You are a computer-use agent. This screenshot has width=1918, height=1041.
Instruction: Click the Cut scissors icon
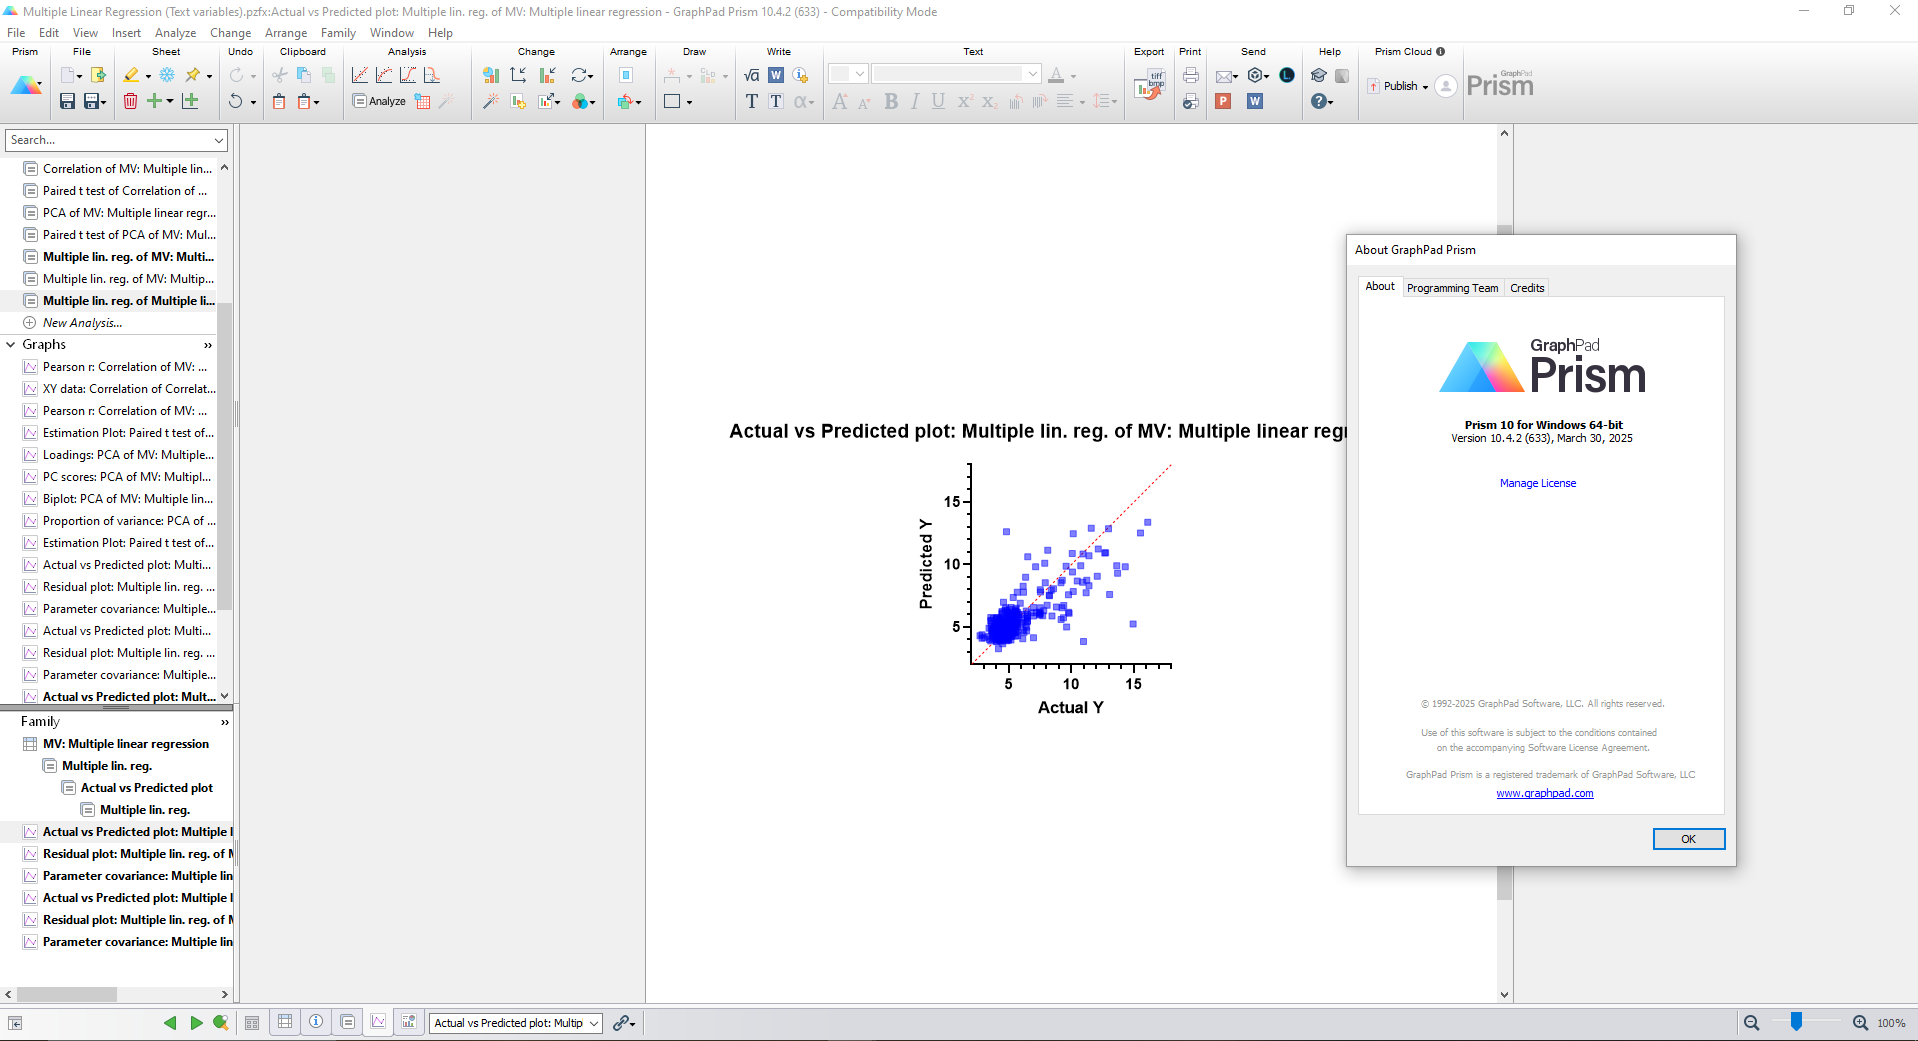(x=280, y=75)
